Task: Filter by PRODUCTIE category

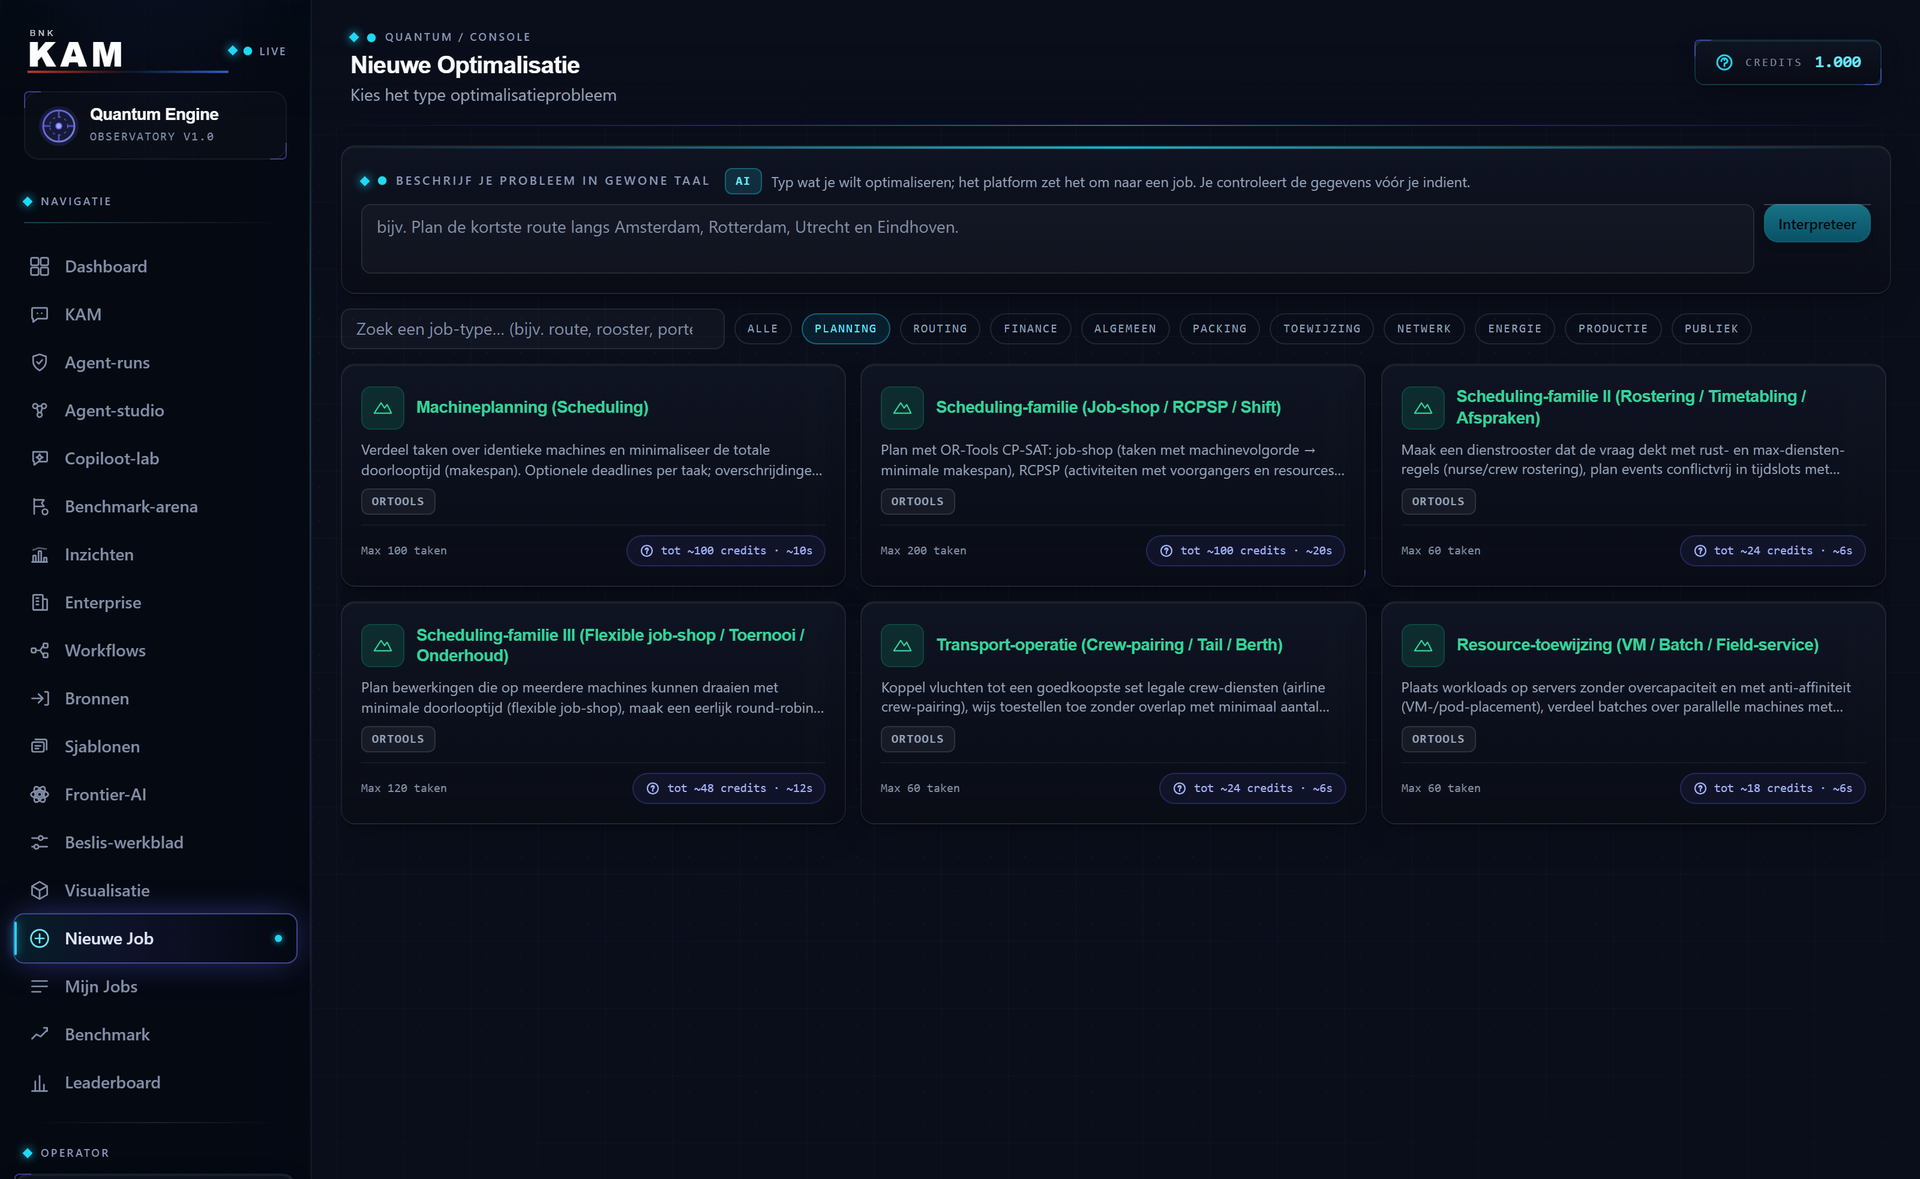Action: (x=1613, y=329)
